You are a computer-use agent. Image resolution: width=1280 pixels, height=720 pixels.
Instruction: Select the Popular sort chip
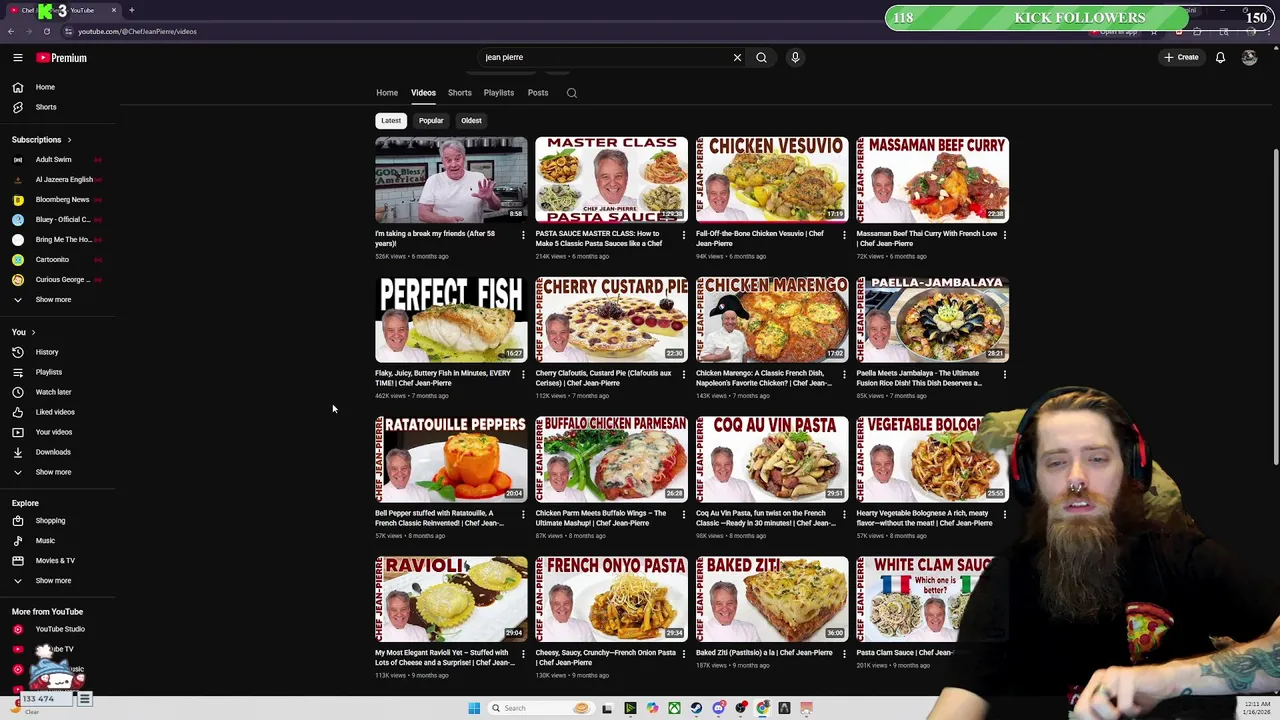[x=431, y=121]
